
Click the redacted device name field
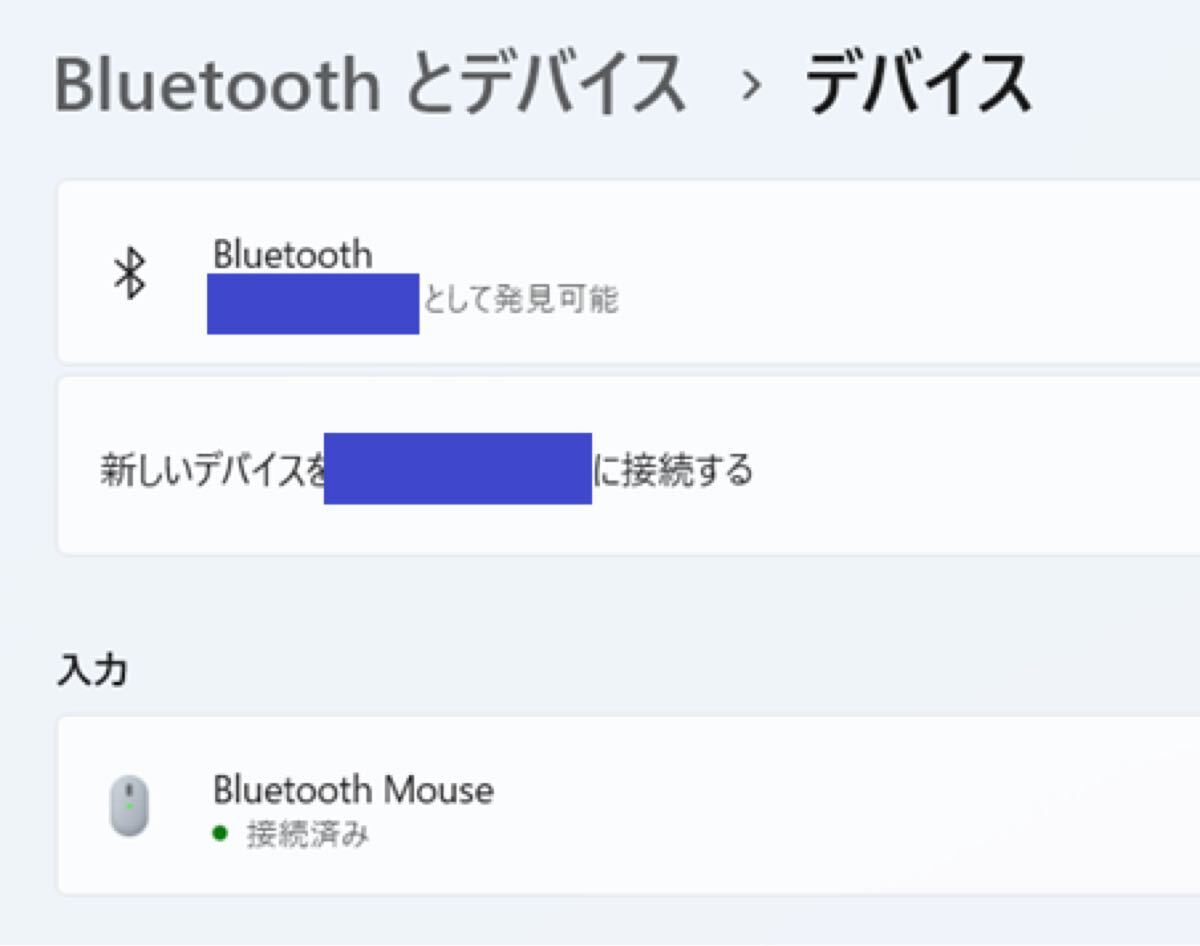coord(312,303)
